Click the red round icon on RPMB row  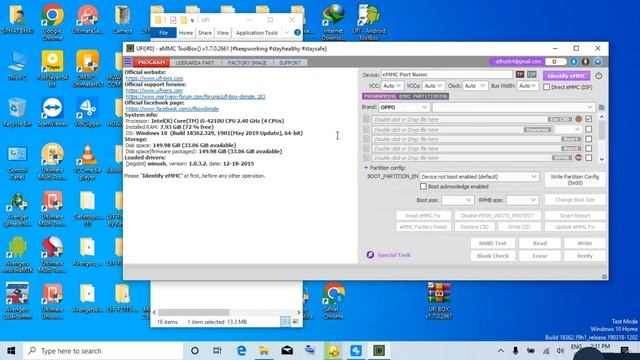click(578, 158)
